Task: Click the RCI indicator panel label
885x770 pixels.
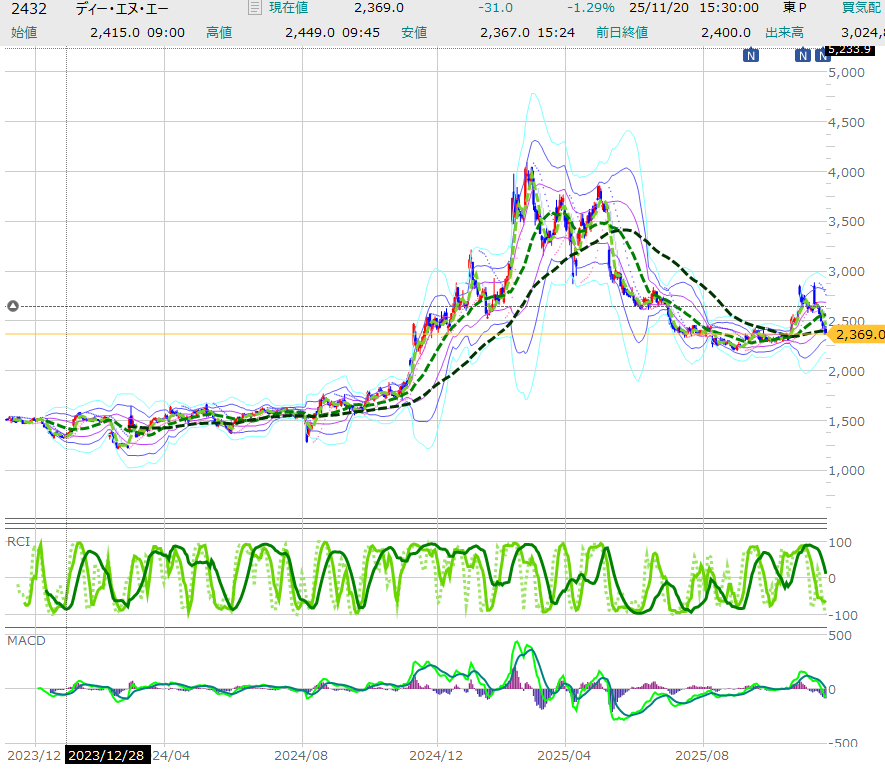Action: (18, 542)
